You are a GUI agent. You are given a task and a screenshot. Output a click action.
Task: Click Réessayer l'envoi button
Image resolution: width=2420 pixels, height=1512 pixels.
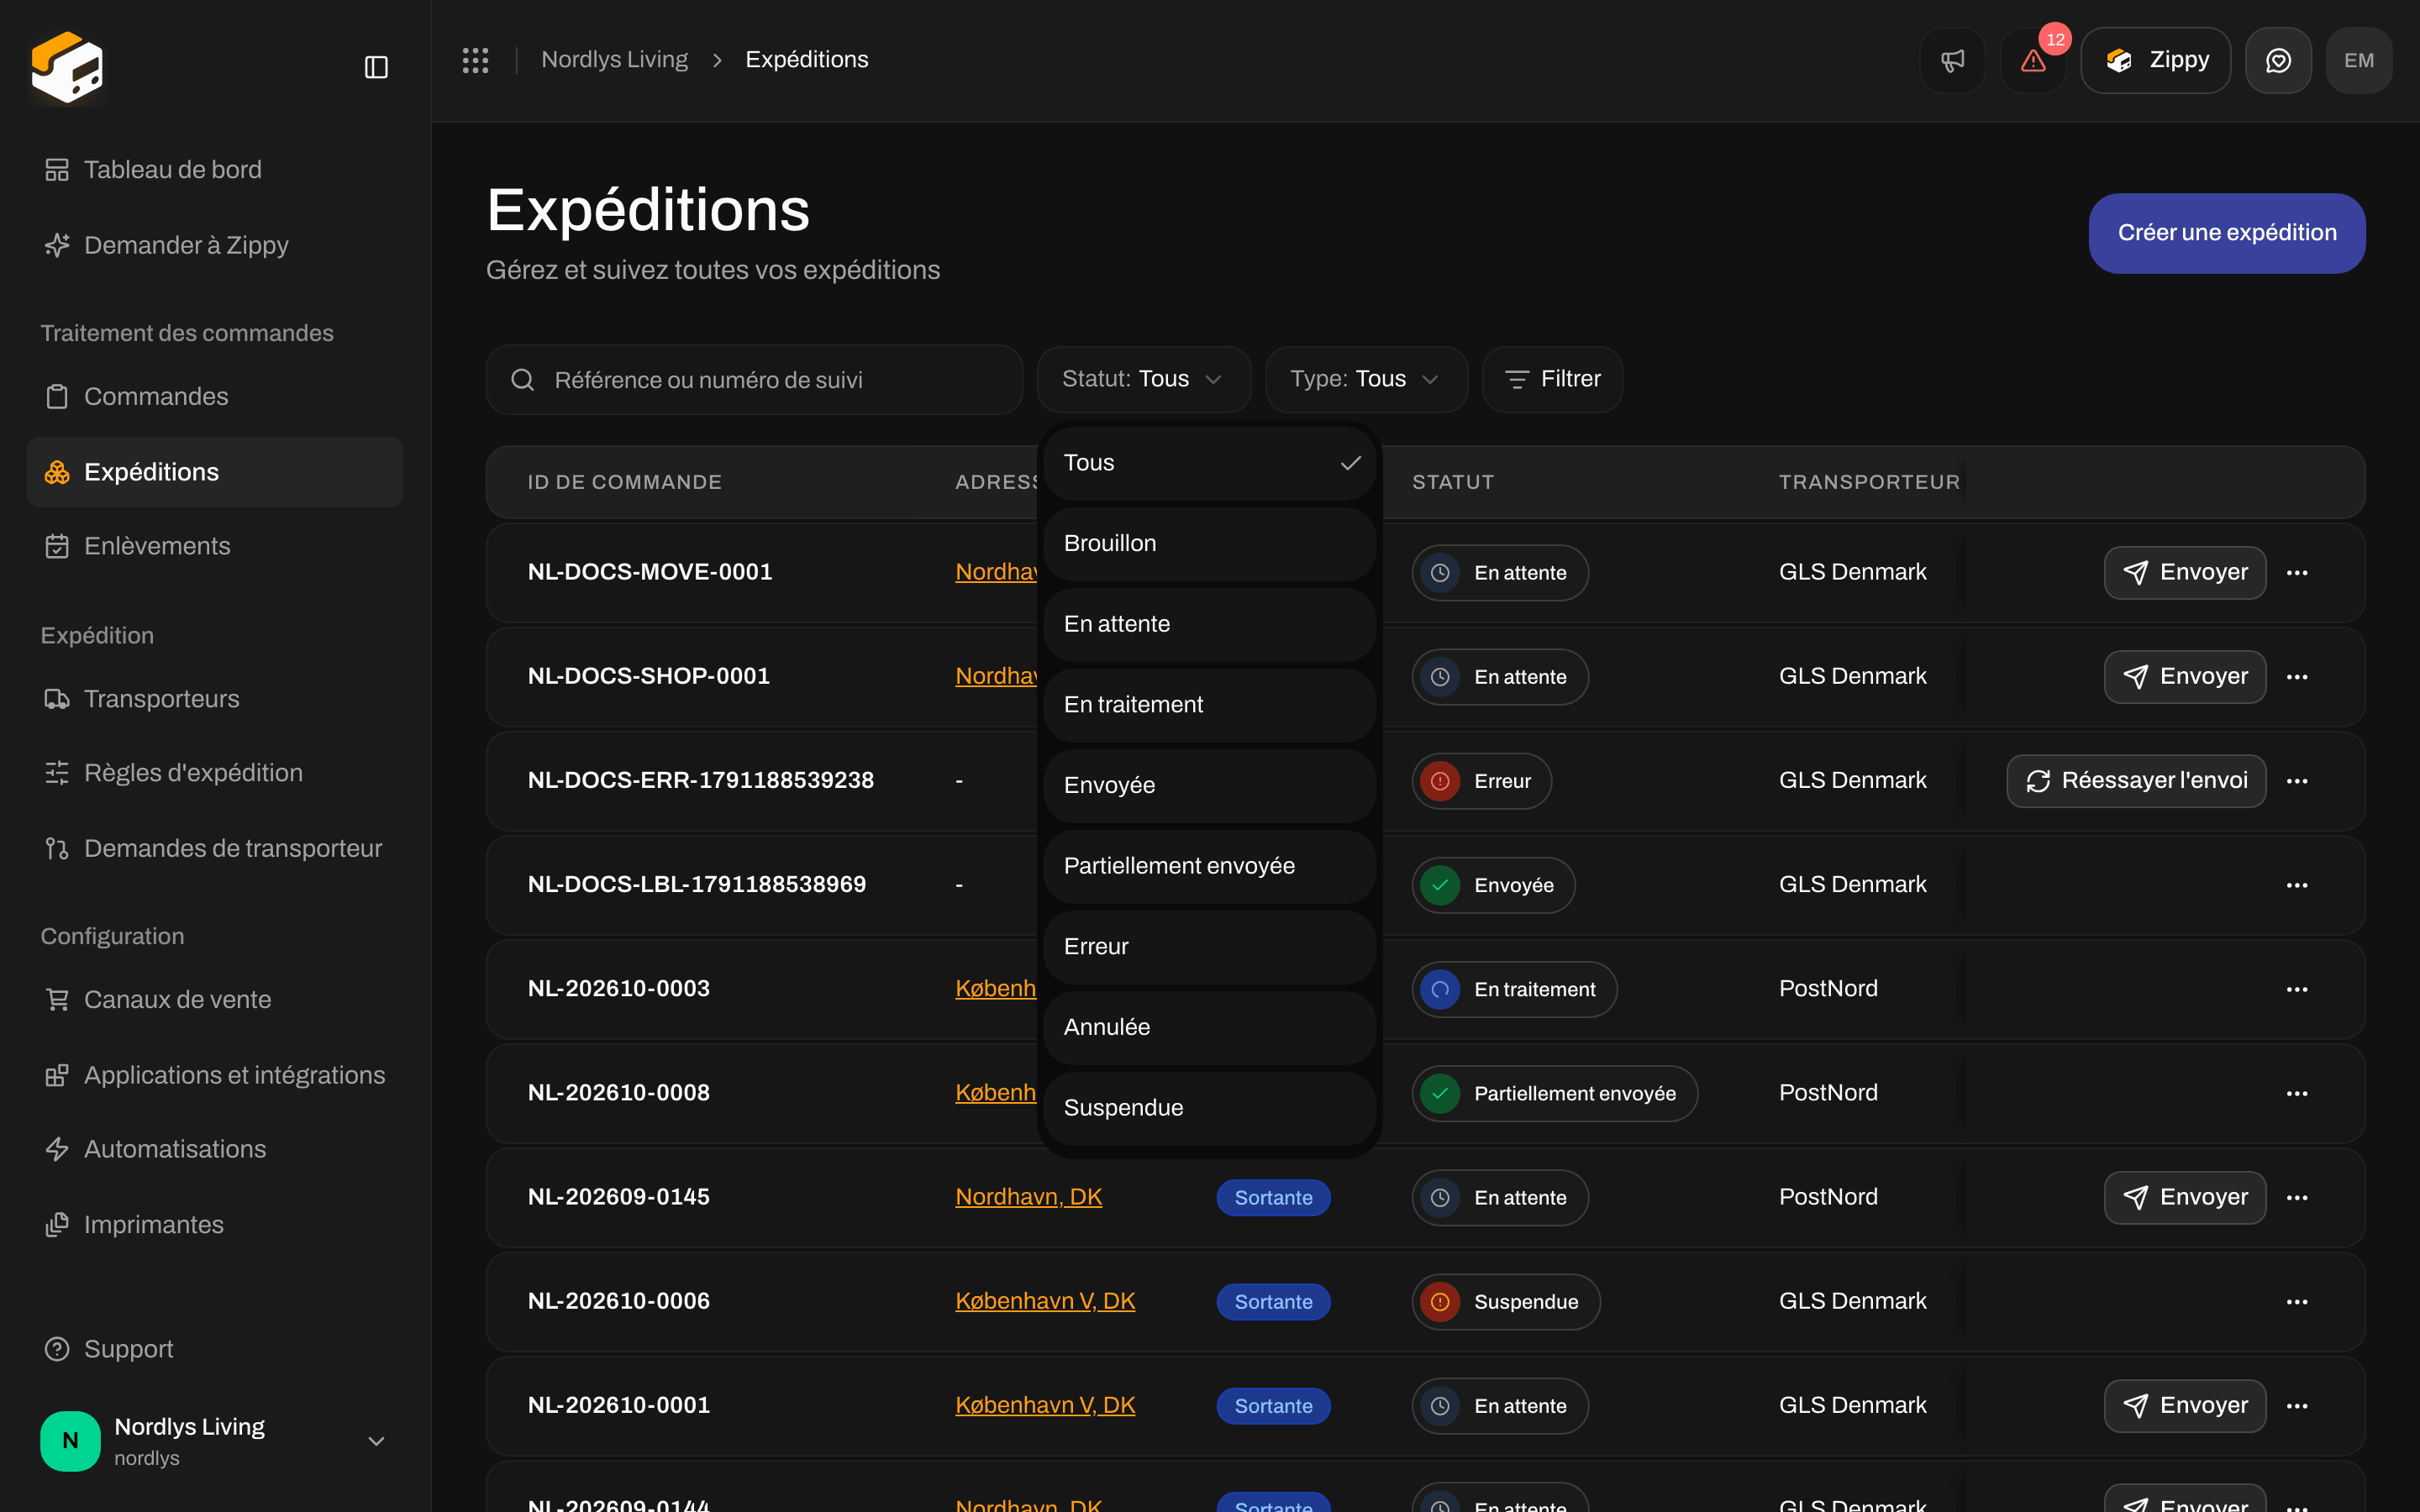pos(2136,781)
